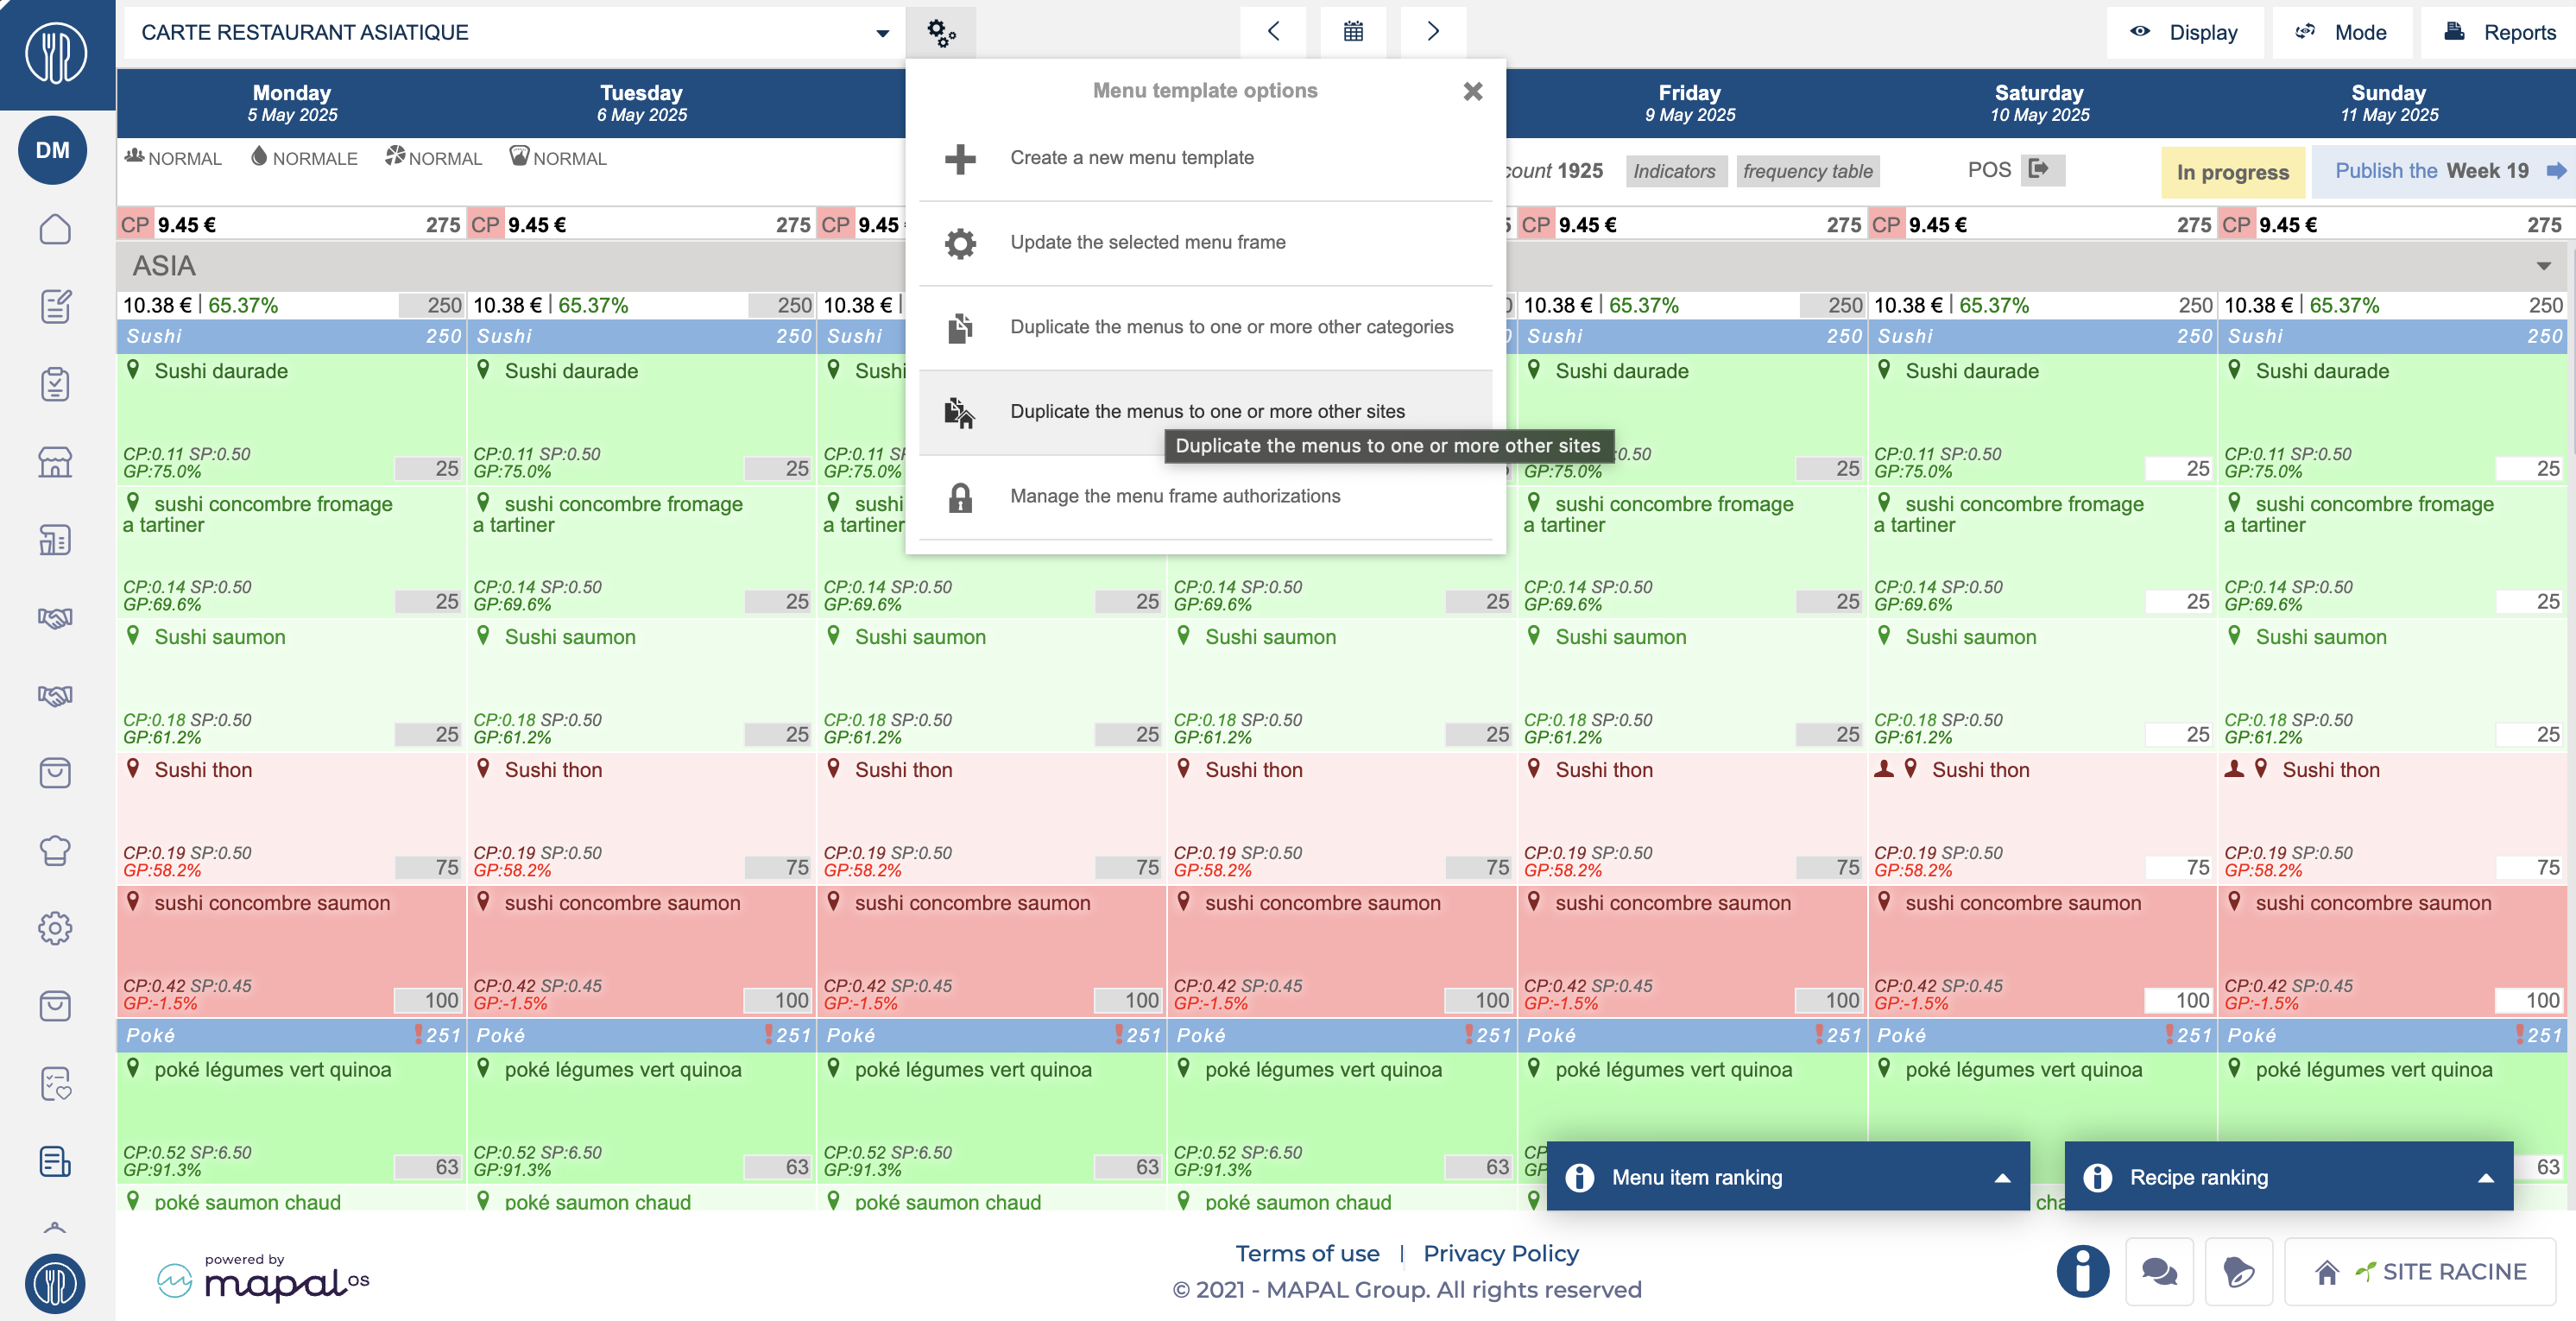The height and width of the screenshot is (1321, 2576).
Task: Collapse the ASIA category section arrow
Action: tap(2543, 266)
